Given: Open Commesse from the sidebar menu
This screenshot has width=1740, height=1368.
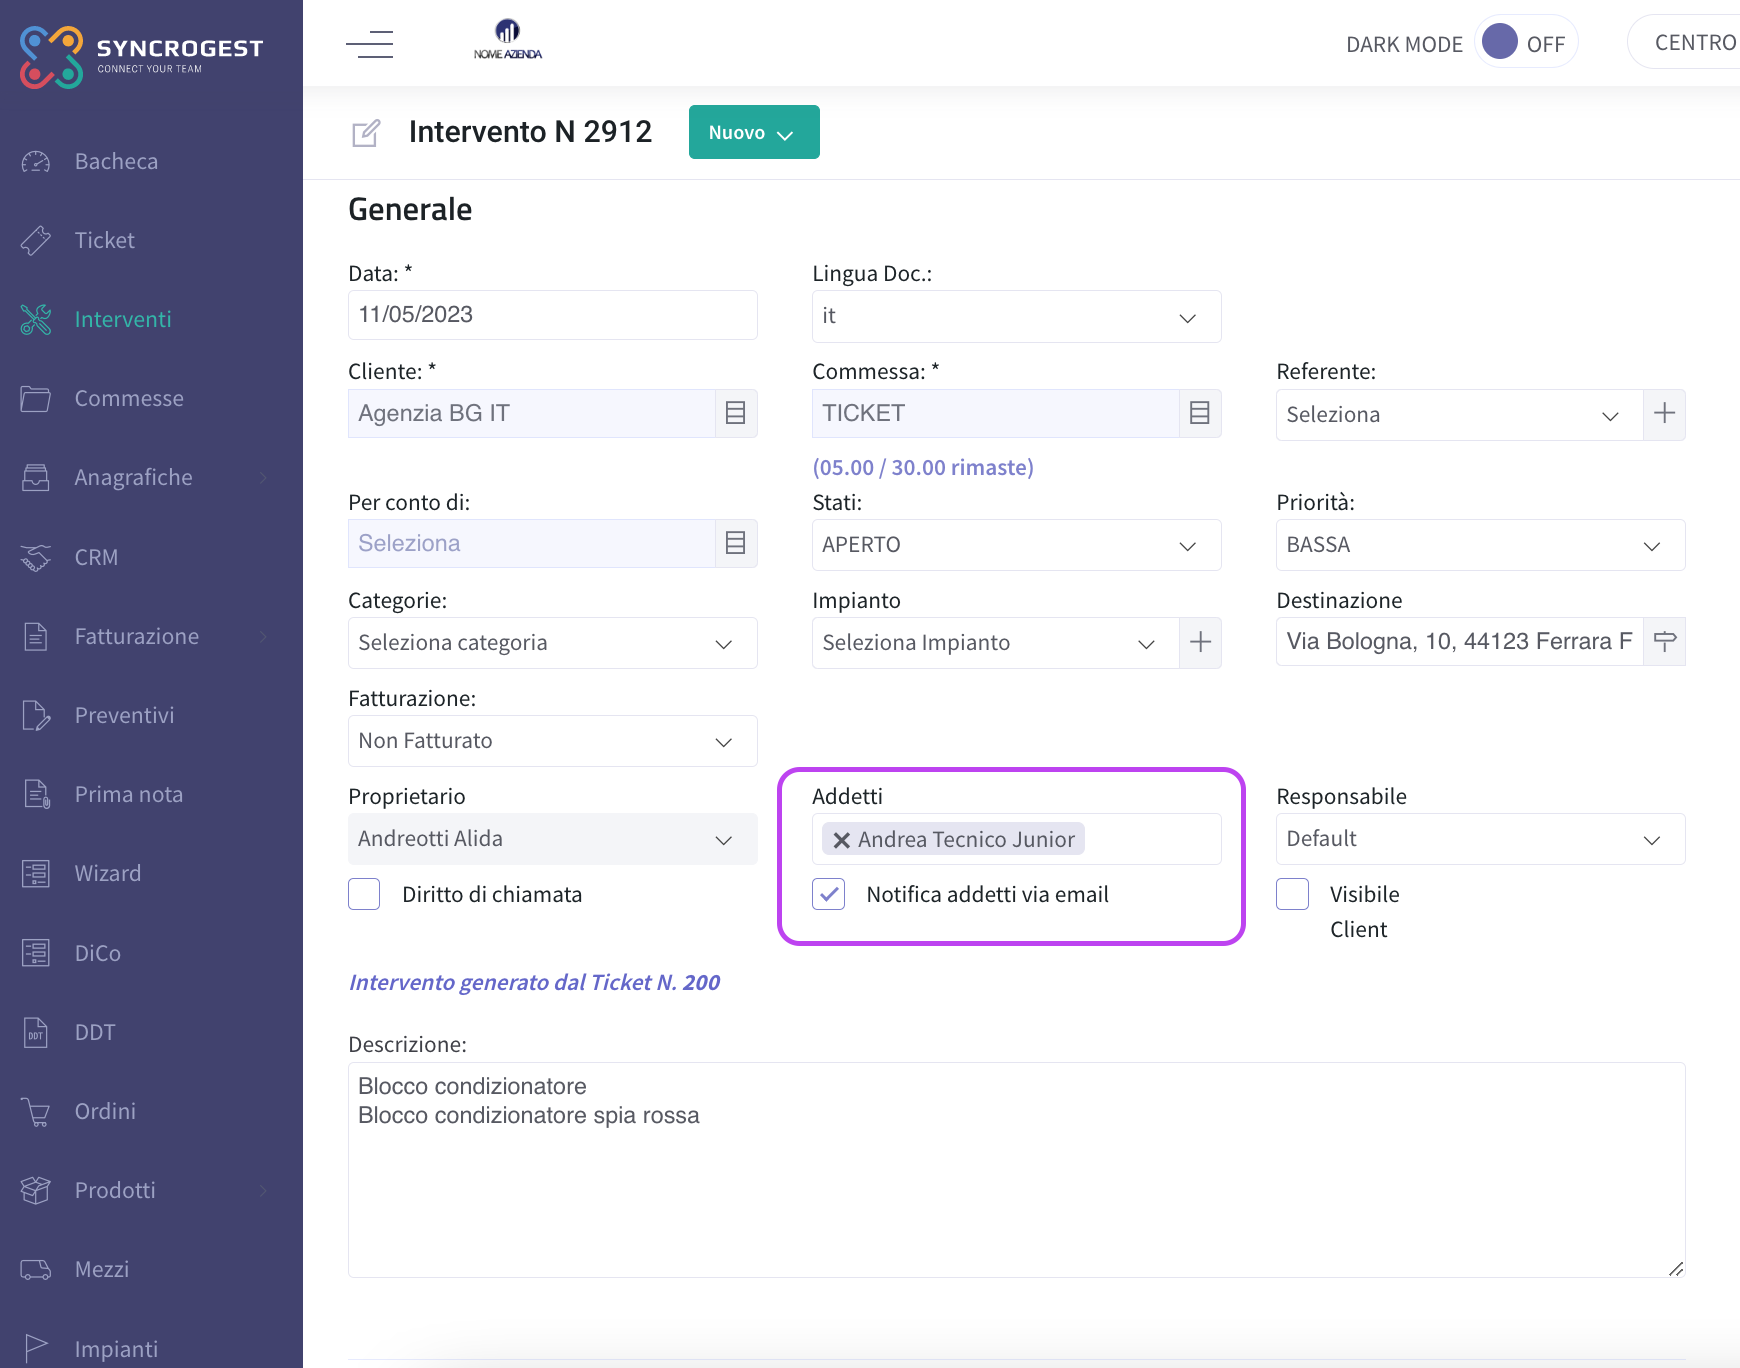Looking at the screenshot, I should pyautogui.click(x=129, y=398).
